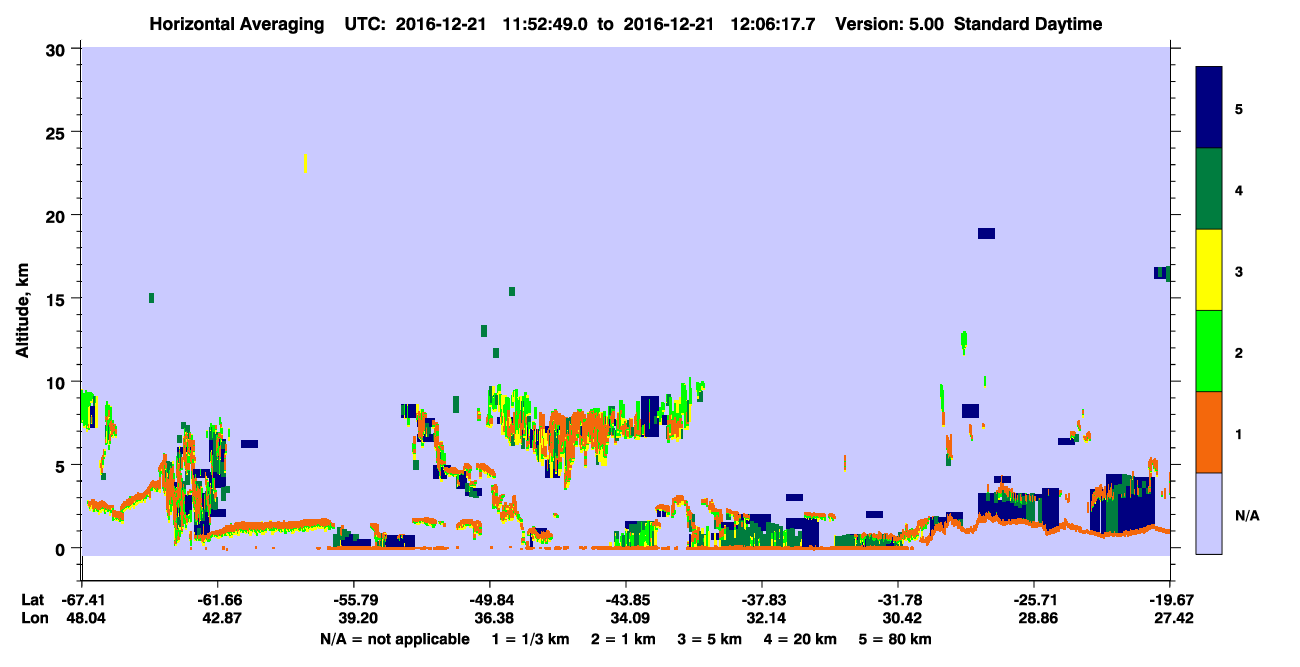
Task: Click the '4 = 20 km' legend note
Action: (x=801, y=639)
